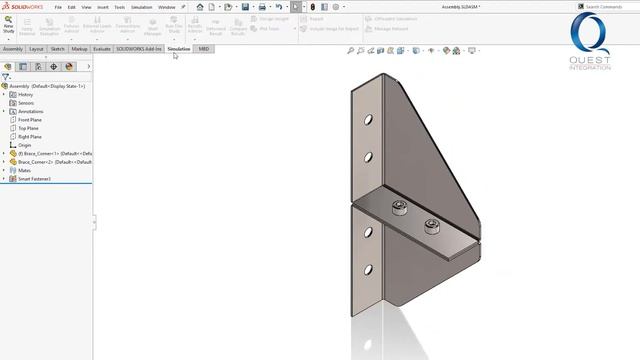
Task: Switch to ConfigurationManager tab icon
Action: [x=38, y=67]
